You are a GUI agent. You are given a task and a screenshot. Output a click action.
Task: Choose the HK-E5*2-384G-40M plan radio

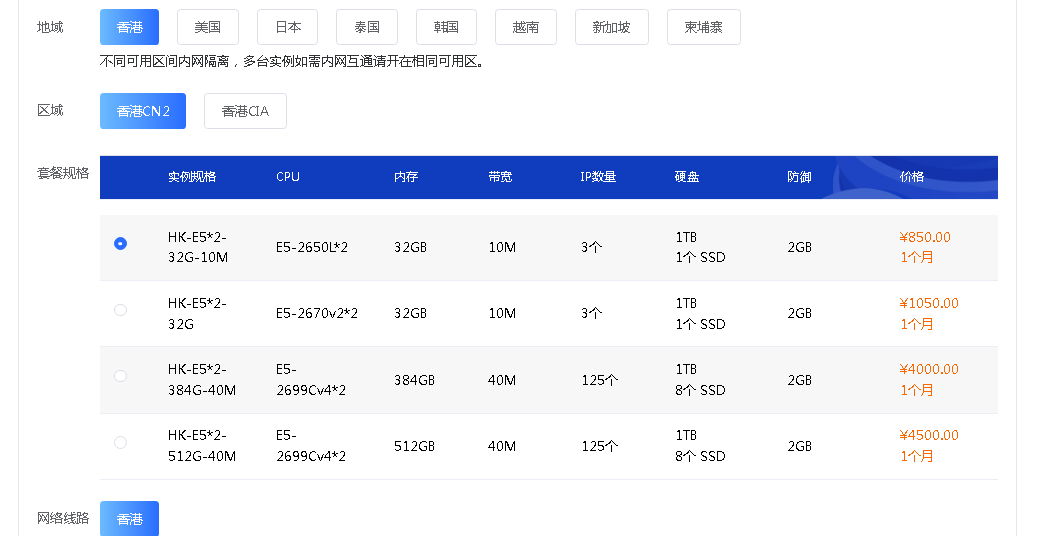(121, 376)
